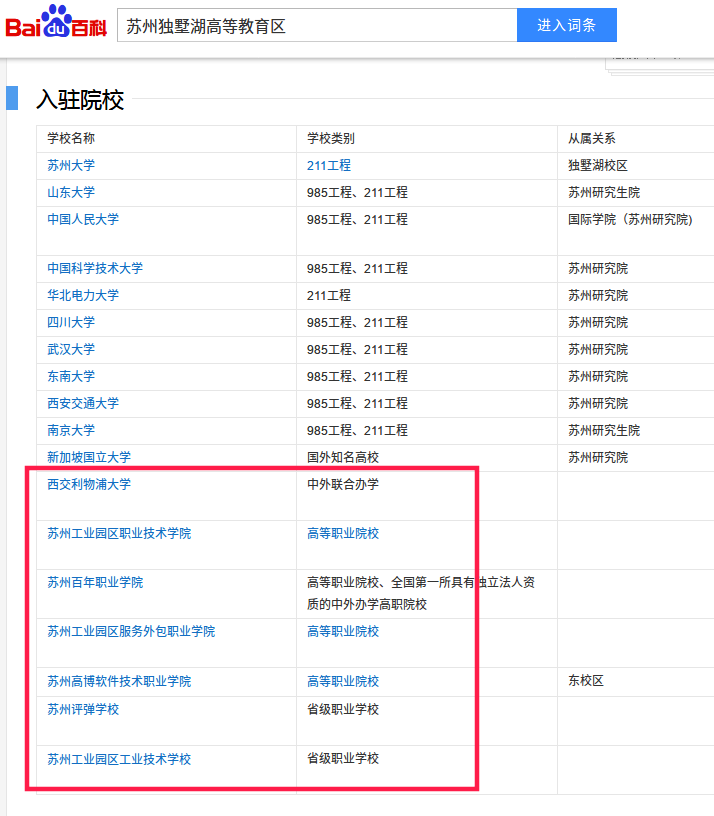Open the 华北电力大学 link

[x=83, y=295]
